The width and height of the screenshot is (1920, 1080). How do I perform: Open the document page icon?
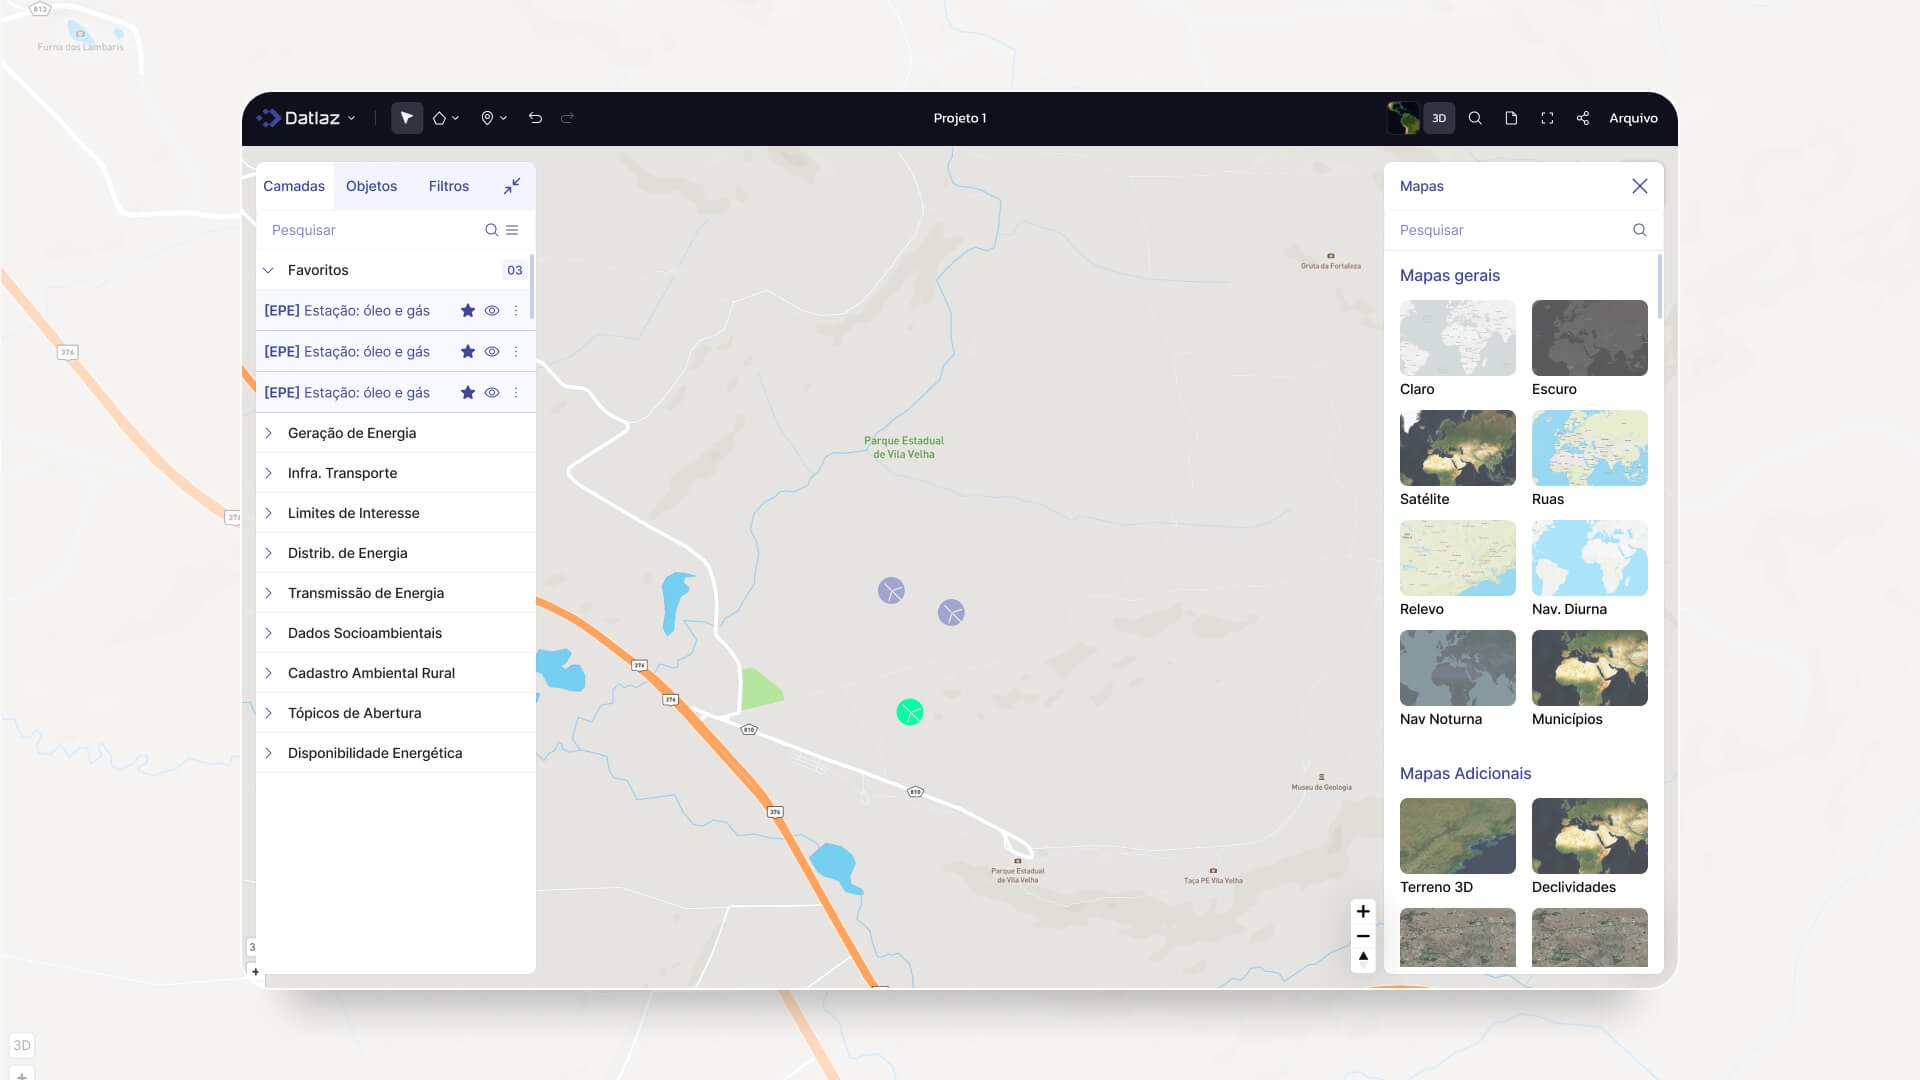coord(1511,118)
